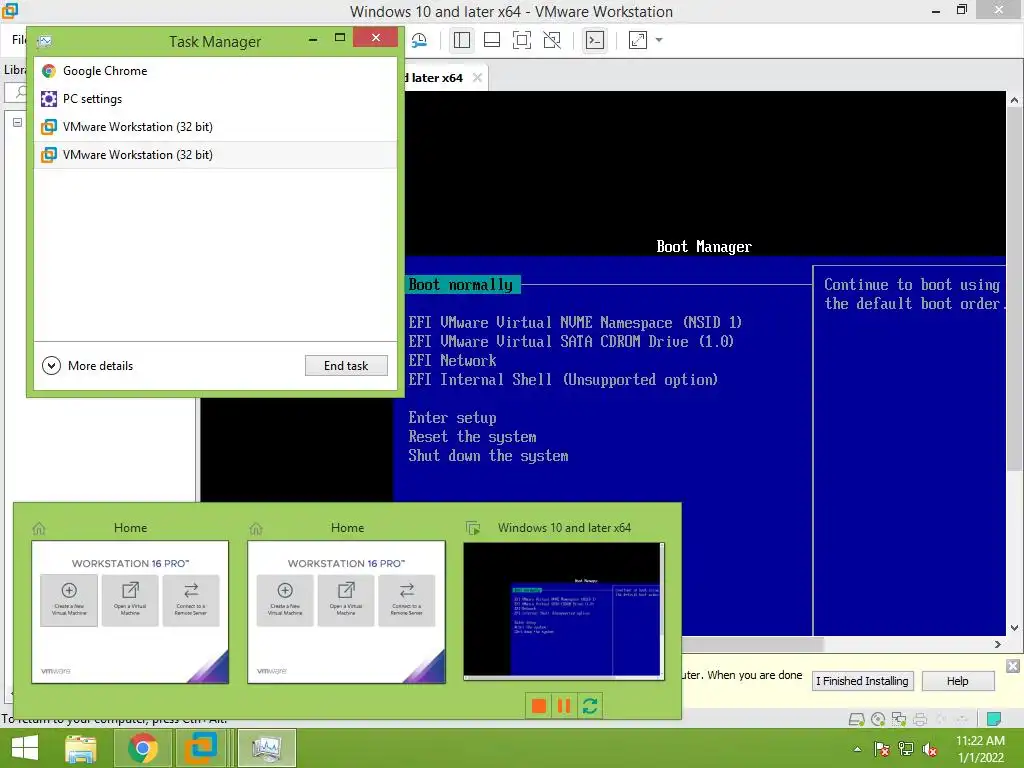The image size is (1024, 768).
Task: Click the muted volume tray icon
Action: [x=930, y=749]
